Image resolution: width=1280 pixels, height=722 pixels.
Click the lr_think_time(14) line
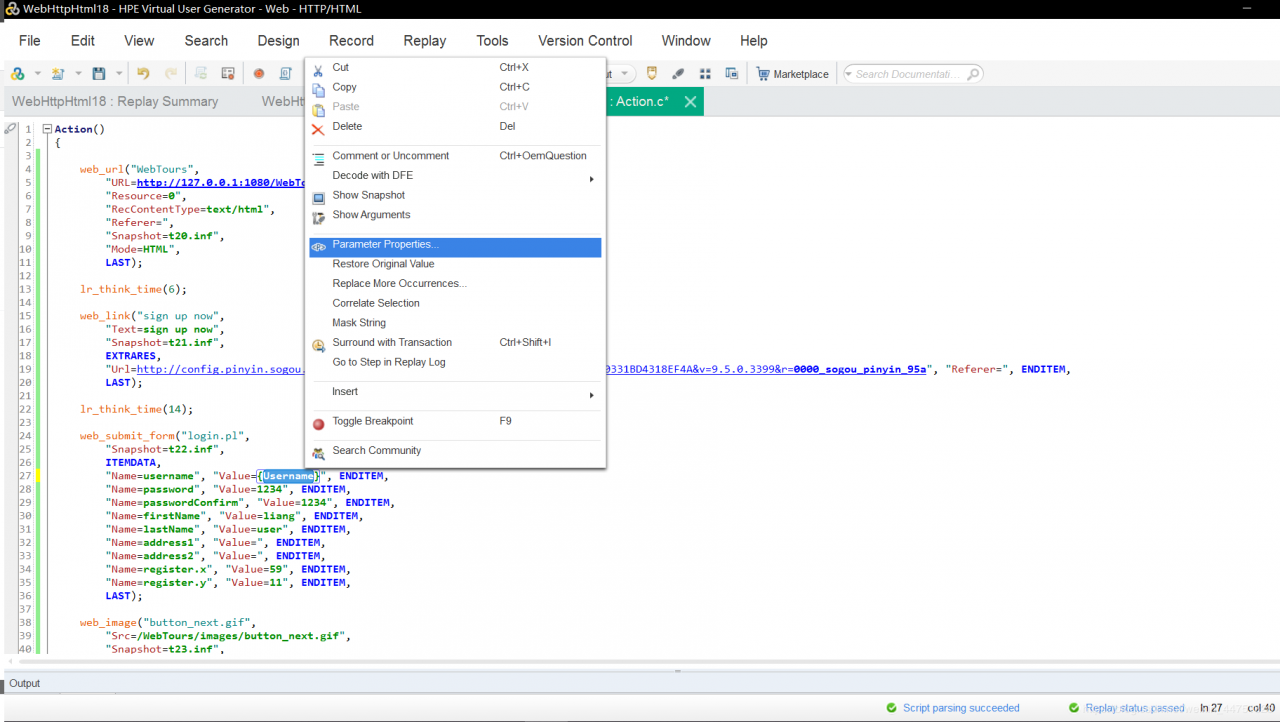pos(136,409)
